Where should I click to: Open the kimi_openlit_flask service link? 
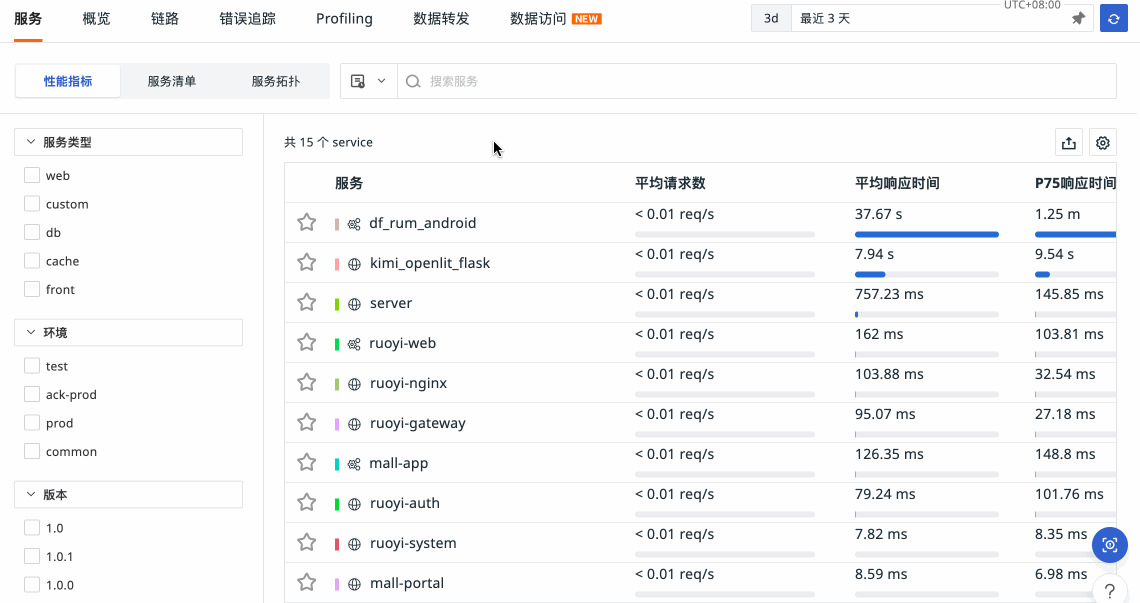click(430, 263)
